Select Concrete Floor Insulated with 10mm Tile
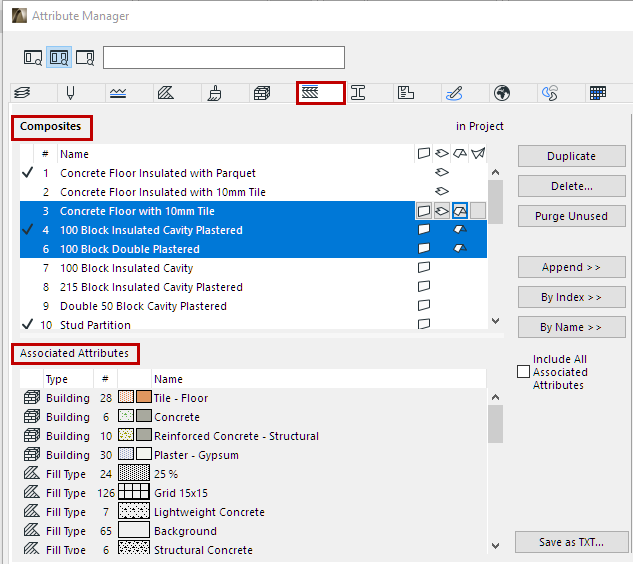The width and height of the screenshot is (633, 564). click(254, 192)
